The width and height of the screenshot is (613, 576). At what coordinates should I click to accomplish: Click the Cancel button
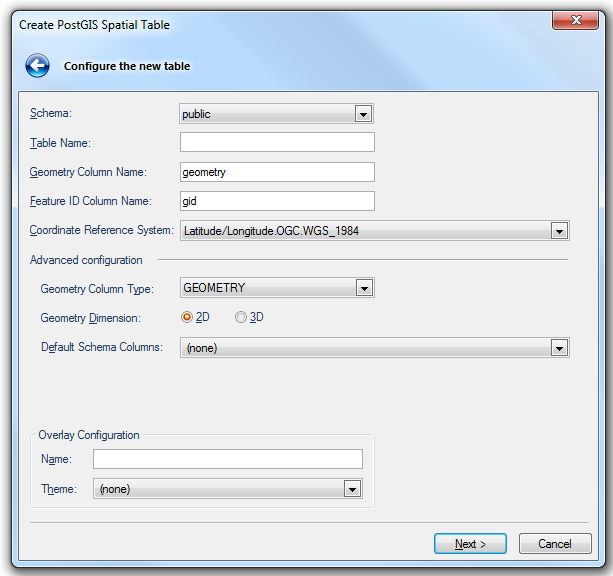tap(554, 544)
